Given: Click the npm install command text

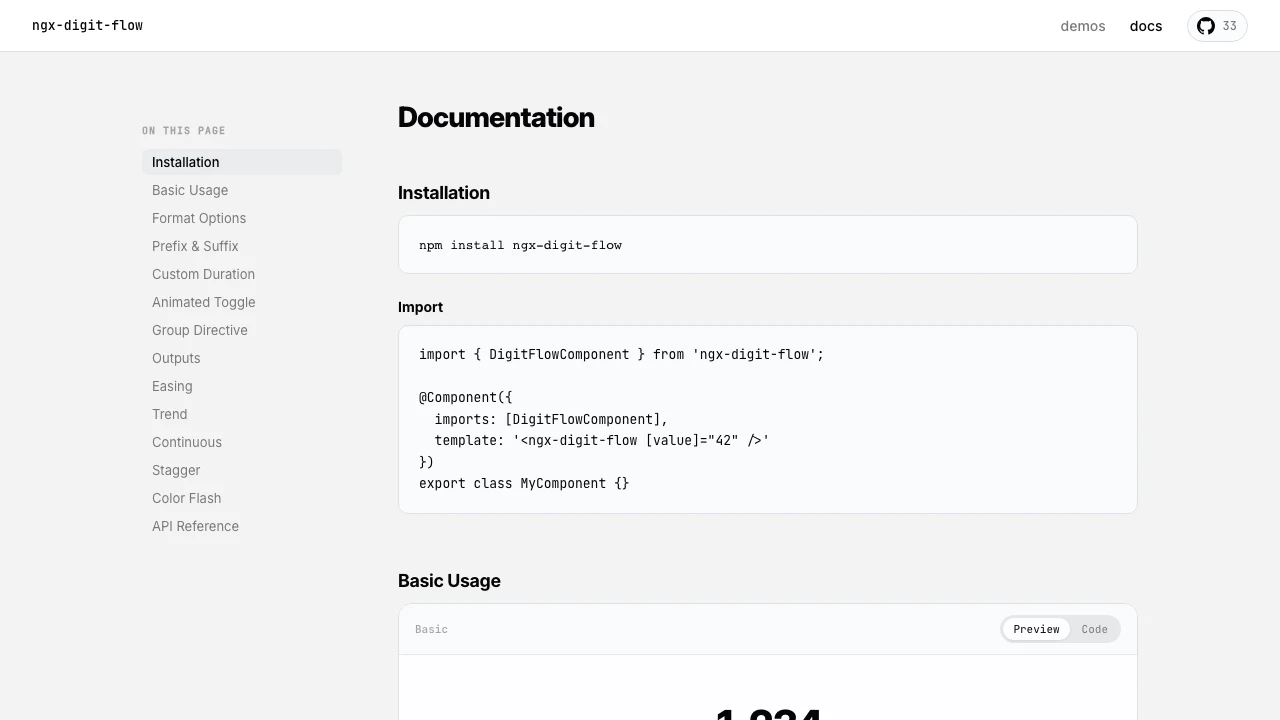Looking at the screenshot, I should (x=520, y=245).
